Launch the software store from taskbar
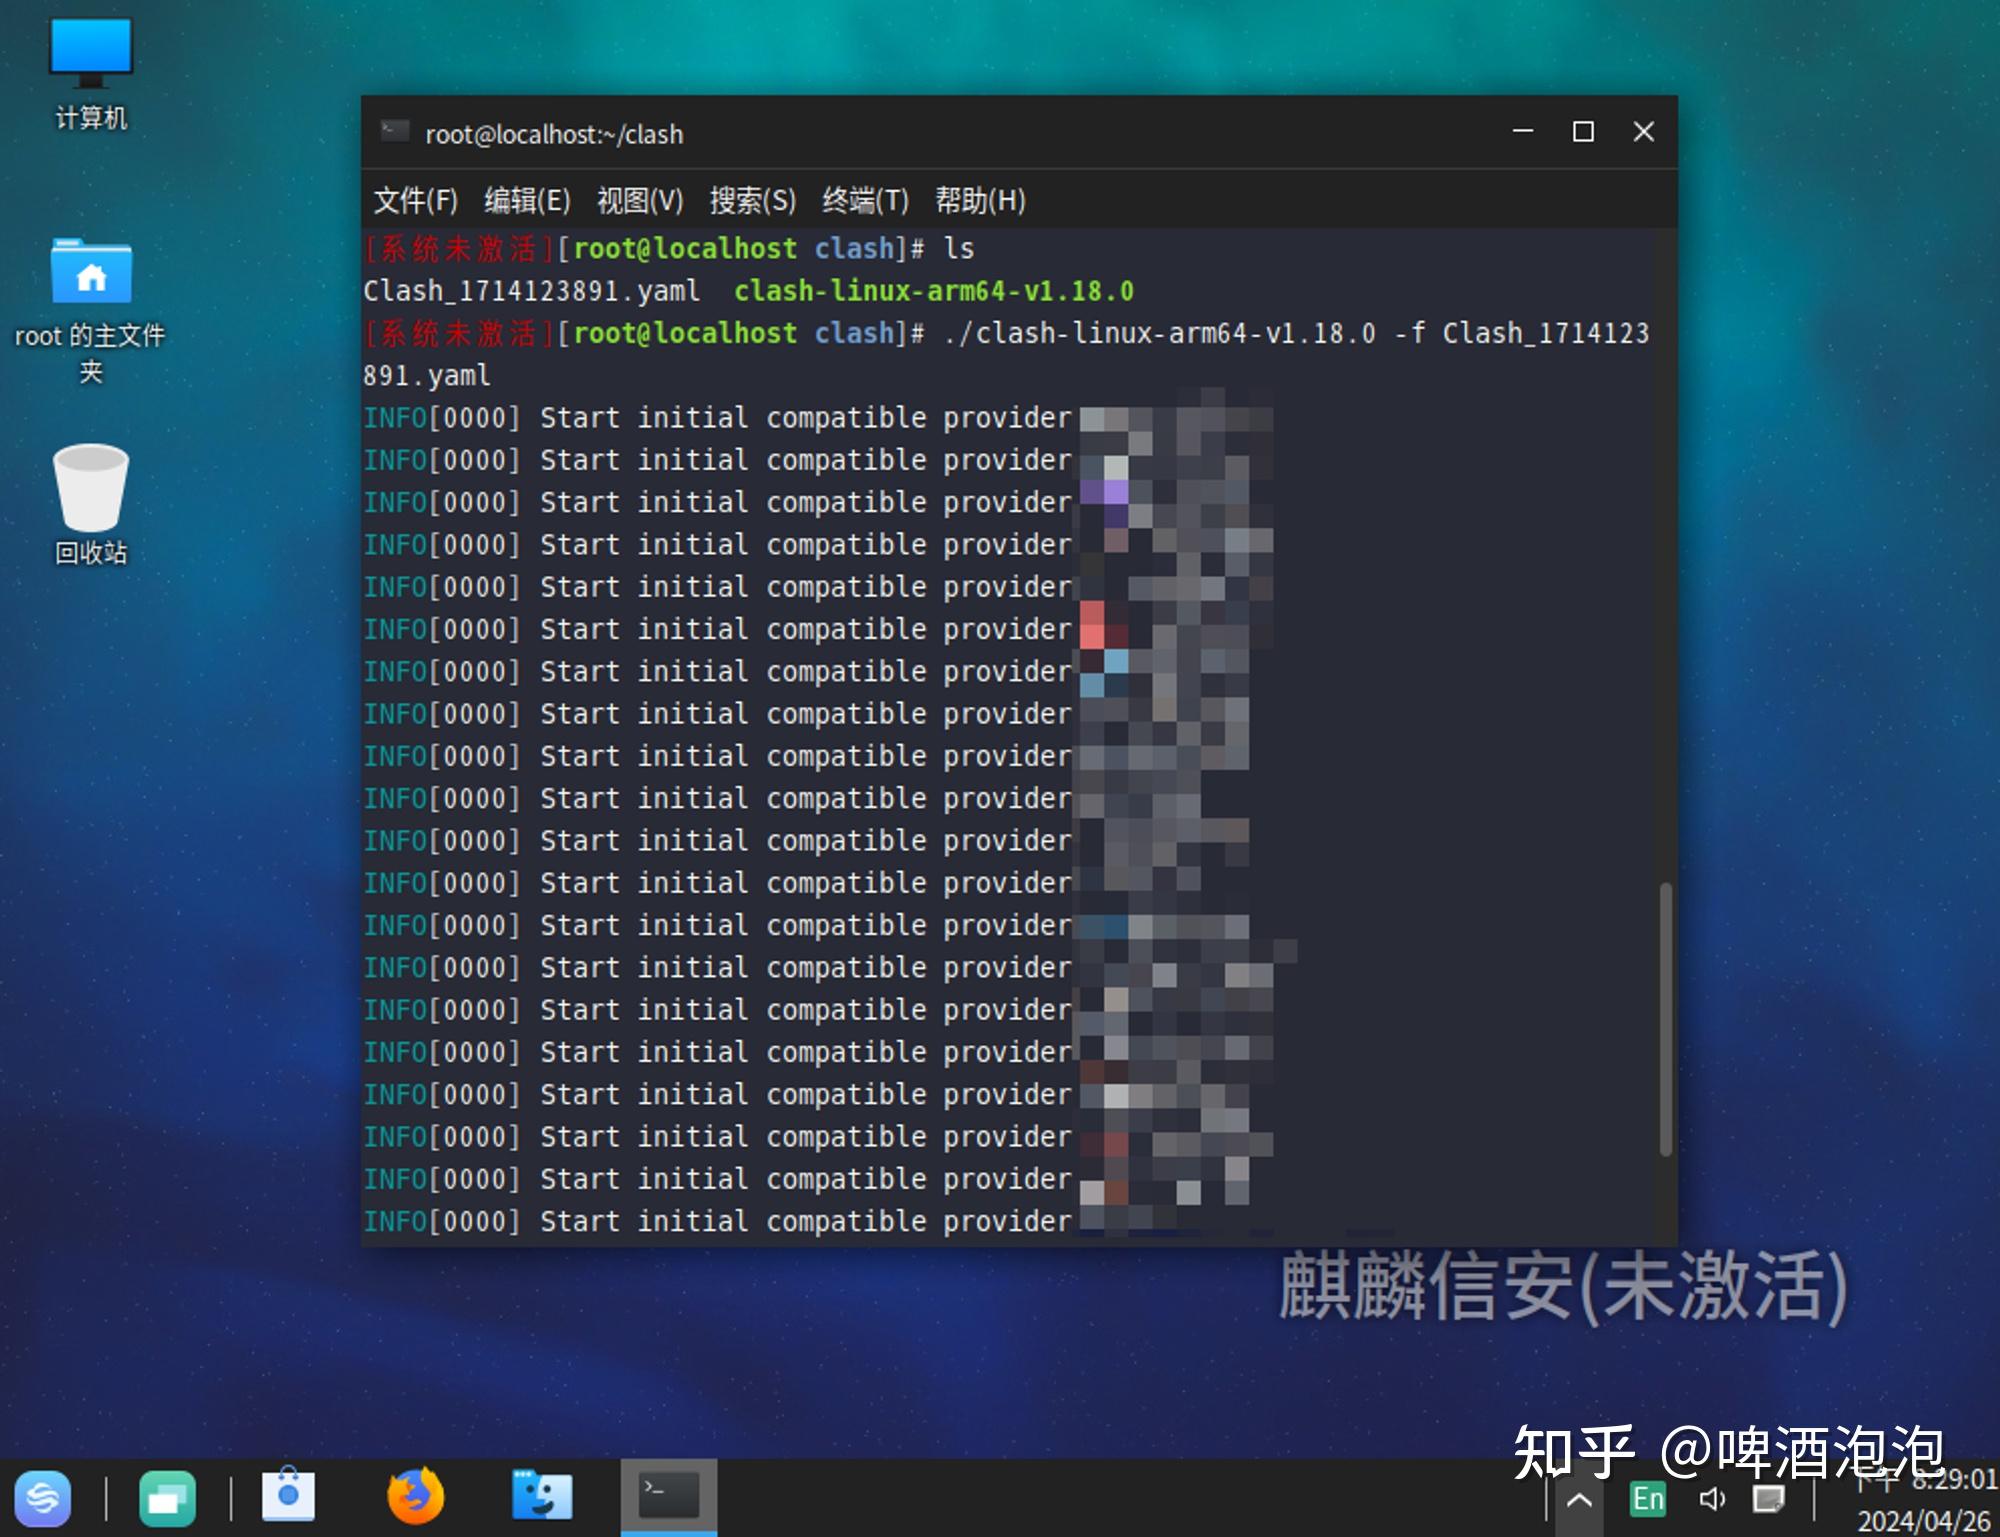Viewport: 2000px width, 1537px height. click(x=288, y=1496)
